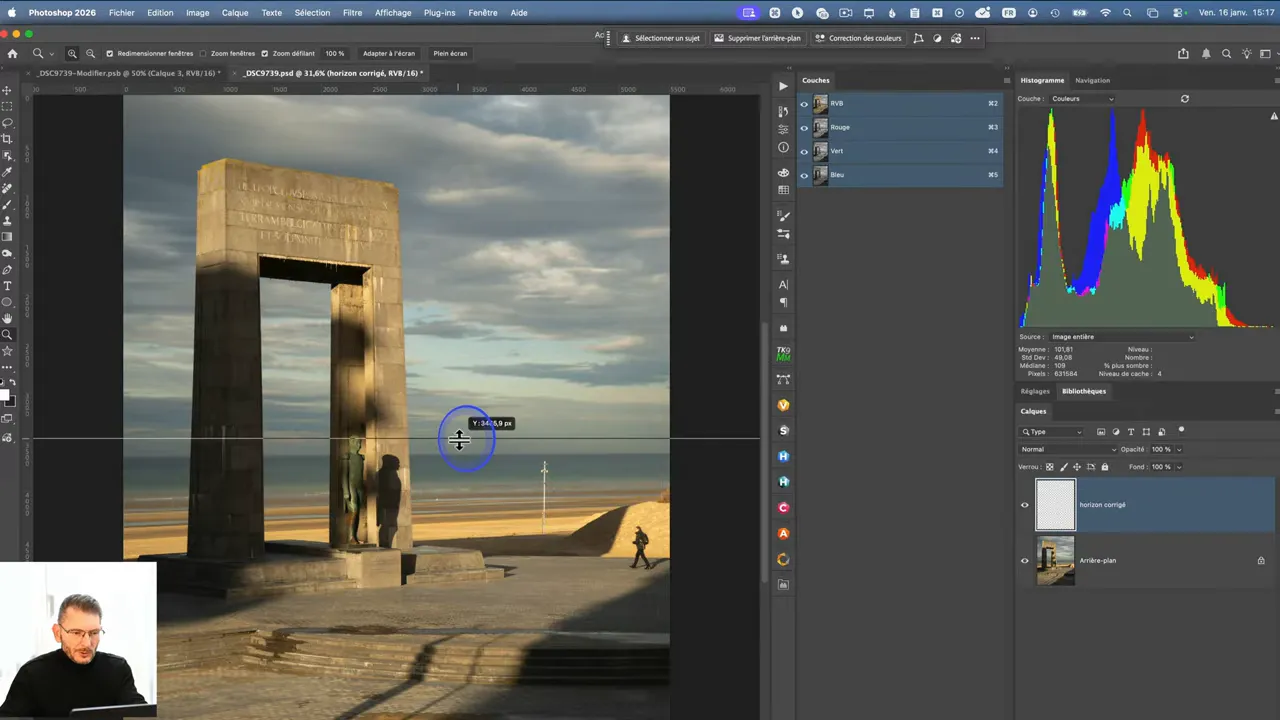Click the Home icon in options bar
The width and height of the screenshot is (1280, 720).
[x=12, y=53]
